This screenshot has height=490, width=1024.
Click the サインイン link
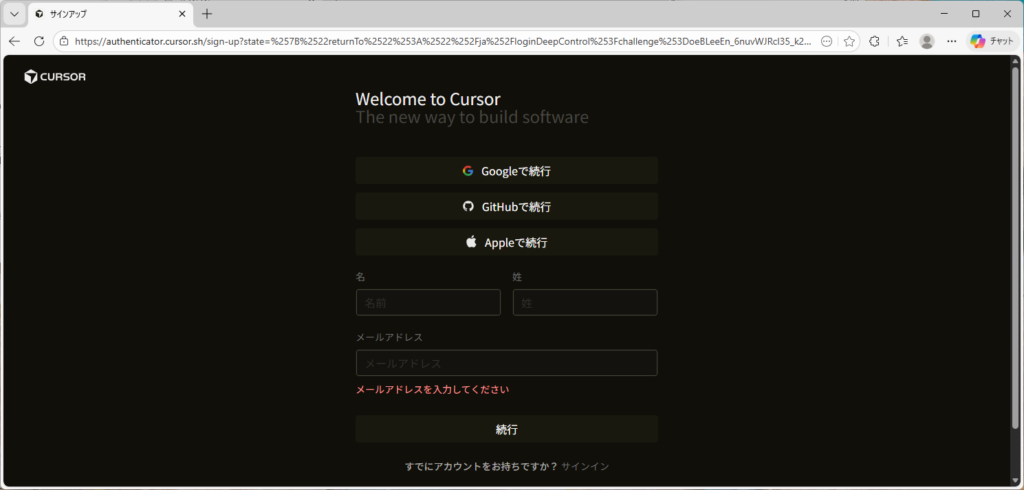click(585, 466)
